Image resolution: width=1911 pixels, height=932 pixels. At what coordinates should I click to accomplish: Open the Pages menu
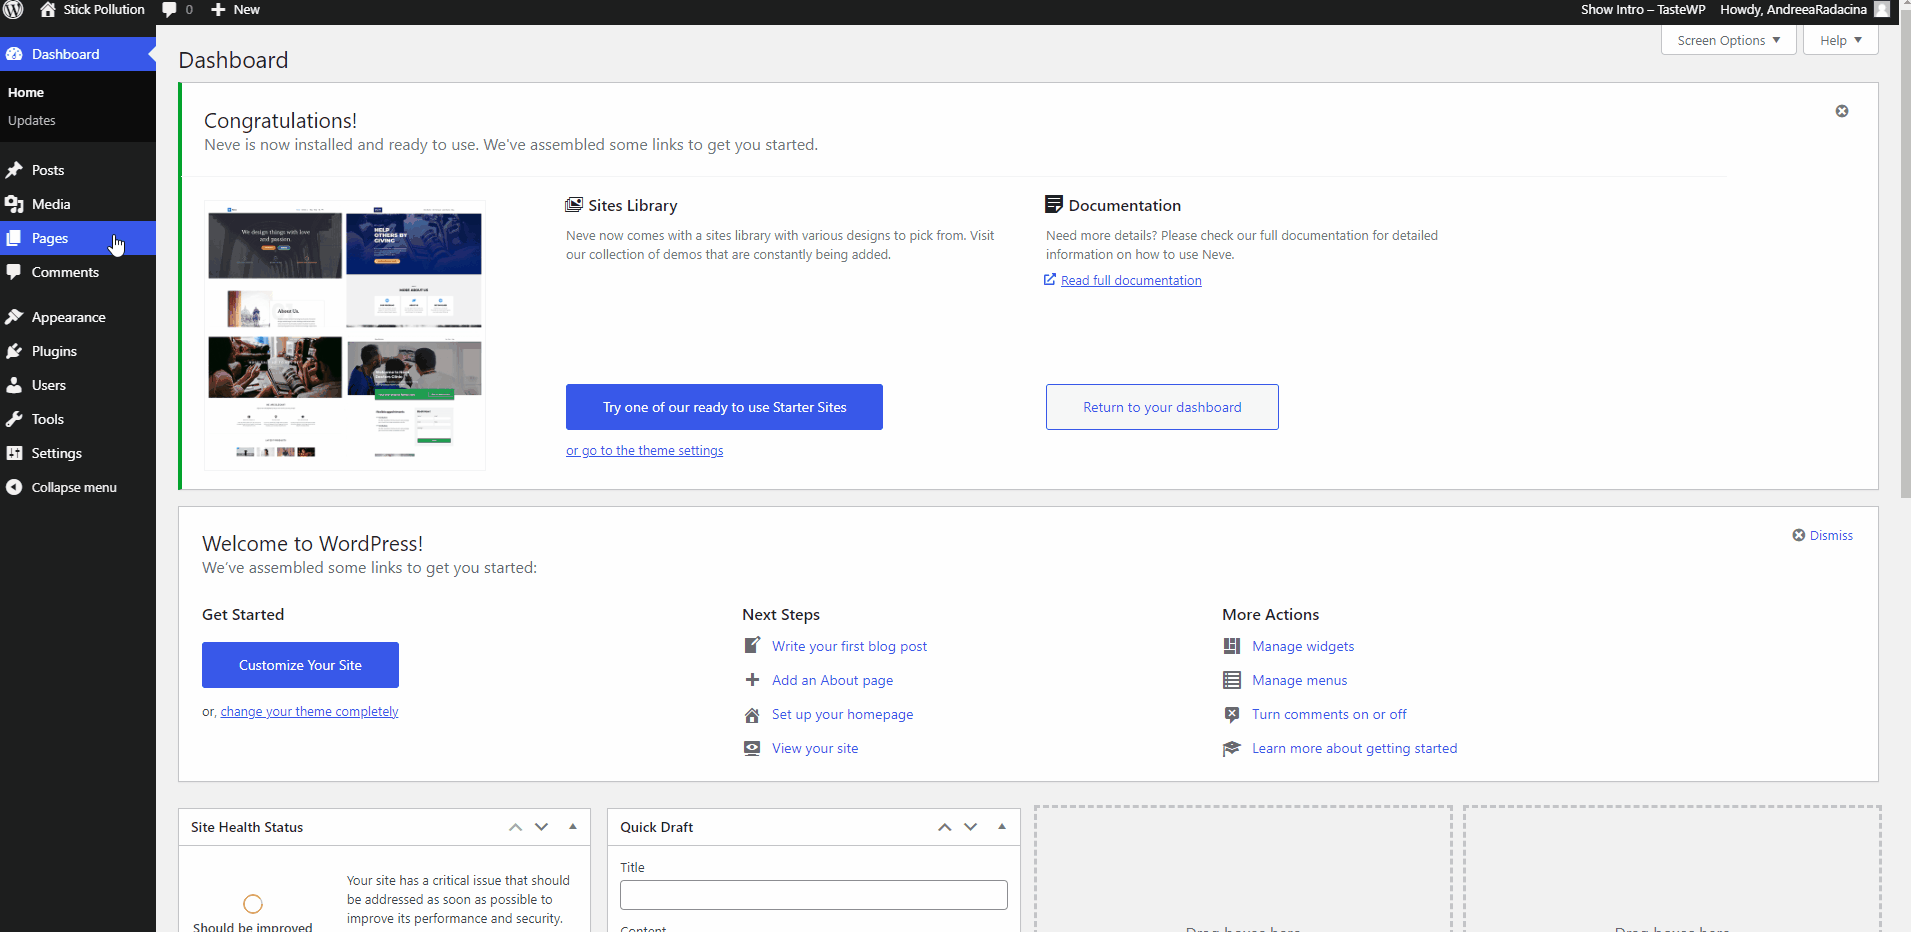(x=78, y=238)
